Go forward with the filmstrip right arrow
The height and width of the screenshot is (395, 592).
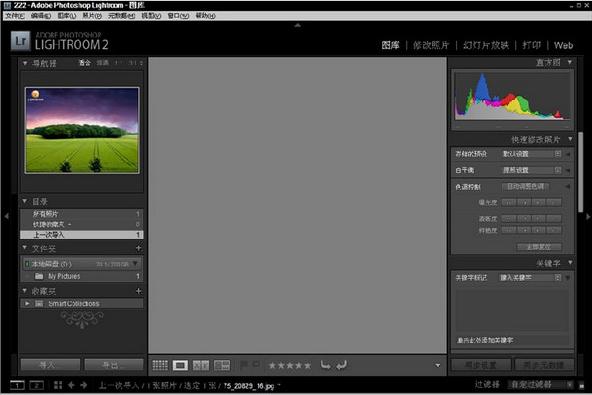coord(84,385)
